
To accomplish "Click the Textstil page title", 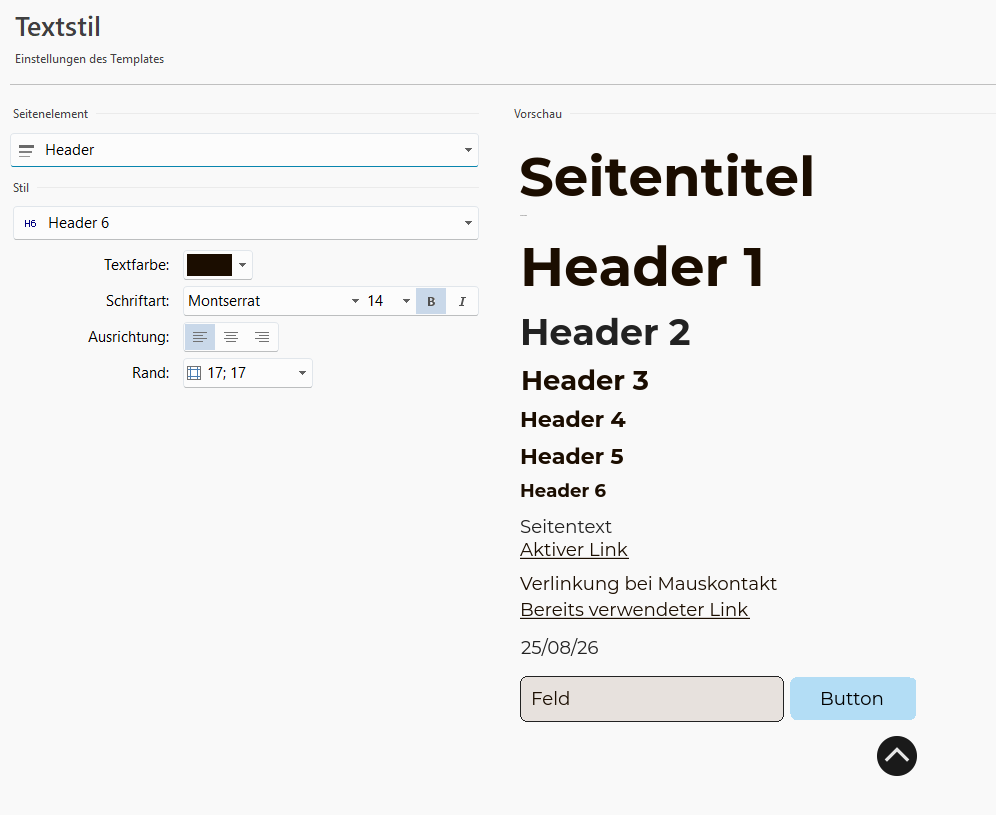I will click(58, 27).
